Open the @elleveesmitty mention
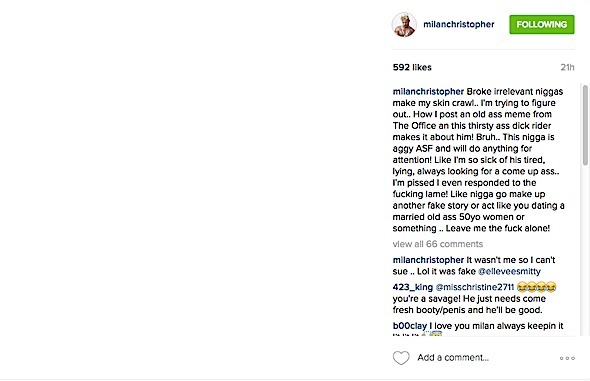Viewport: 590px width, 381px height. (x=509, y=272)
